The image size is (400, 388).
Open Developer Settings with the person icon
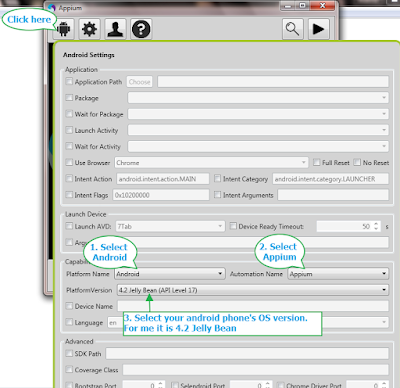pos(115,29)
